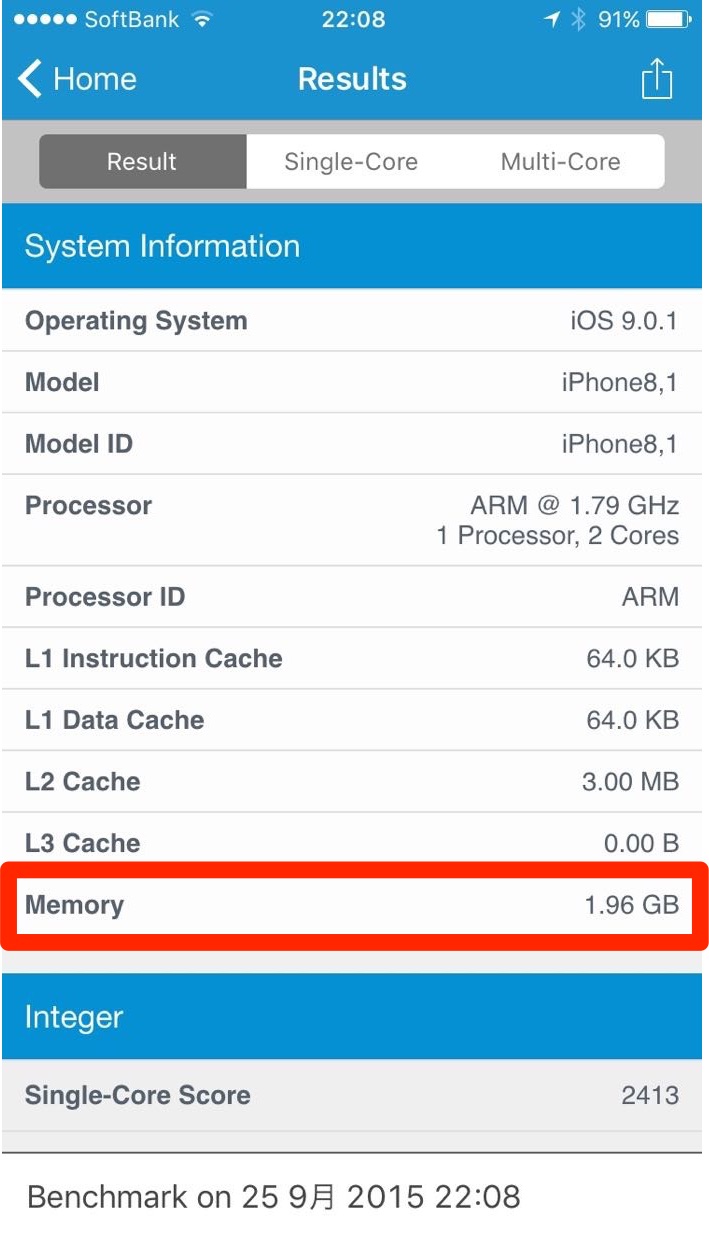Screen dimensions: 709x1245
Task: Switch to the Multi-Core tab
Action: (x=560, y=162)
